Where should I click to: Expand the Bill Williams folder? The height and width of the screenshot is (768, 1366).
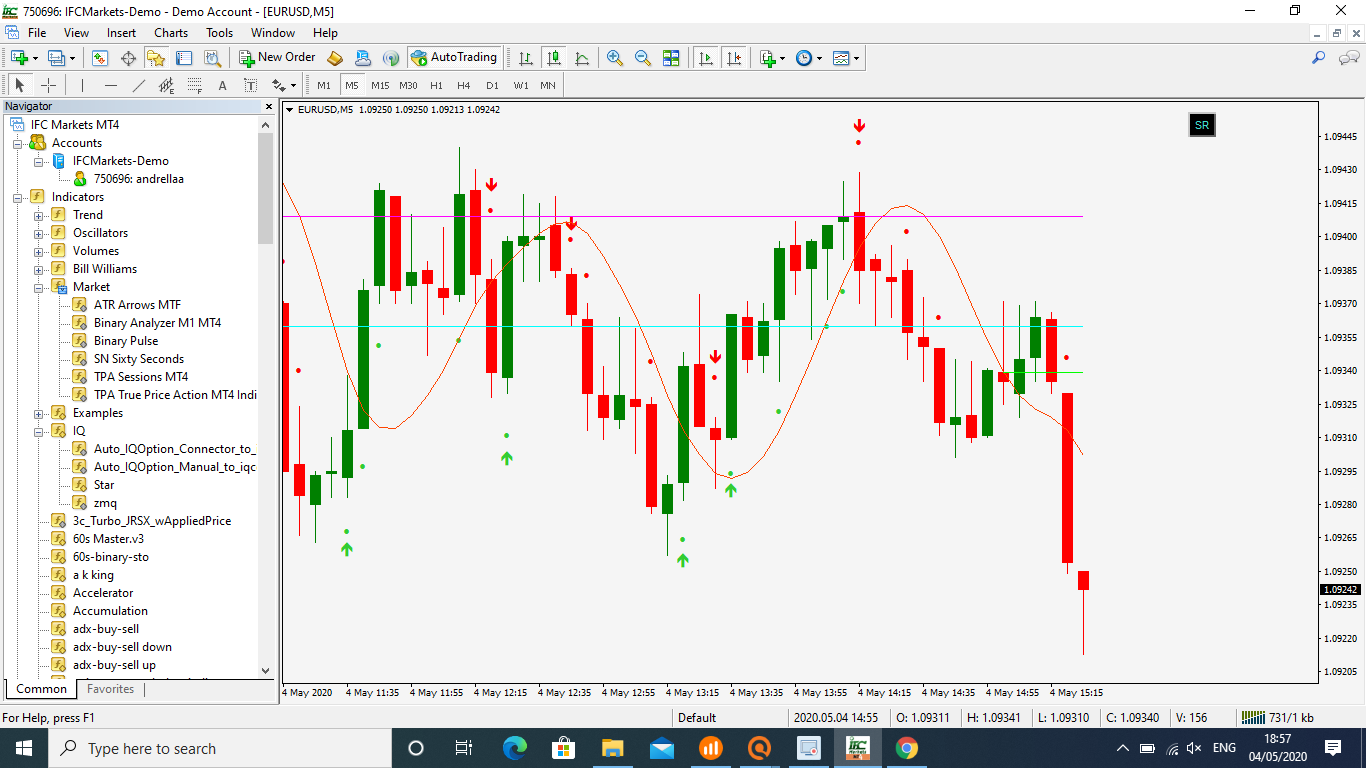(x=38, y=269)
